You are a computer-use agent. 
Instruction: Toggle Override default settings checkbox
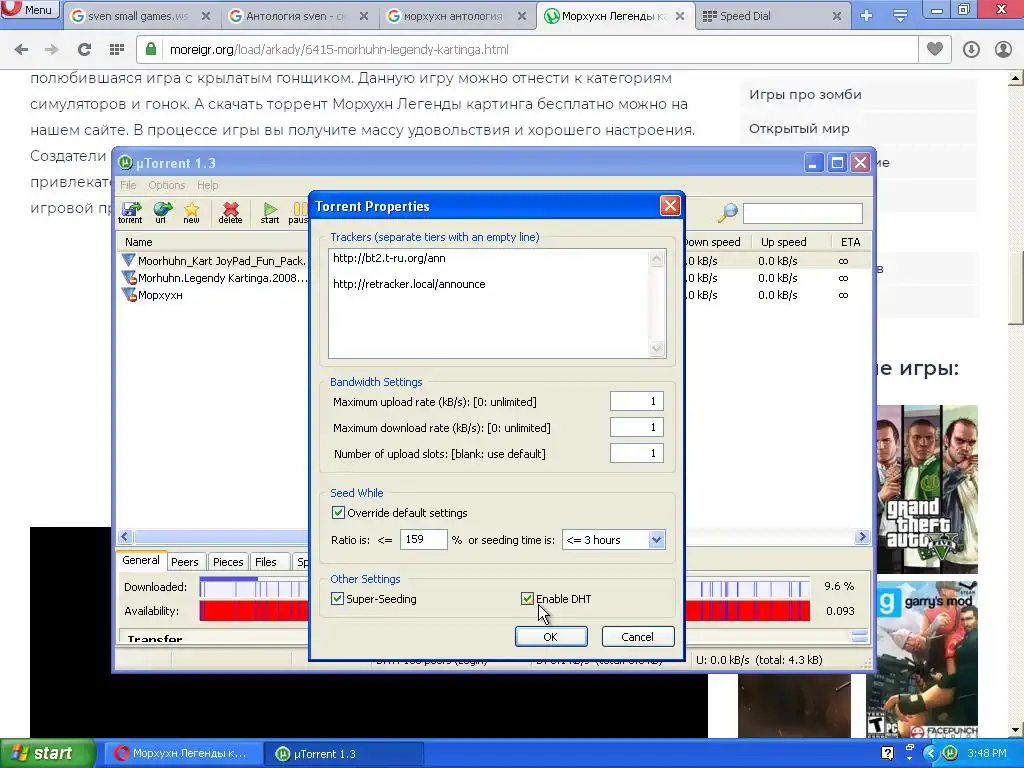tap(338, 513)
